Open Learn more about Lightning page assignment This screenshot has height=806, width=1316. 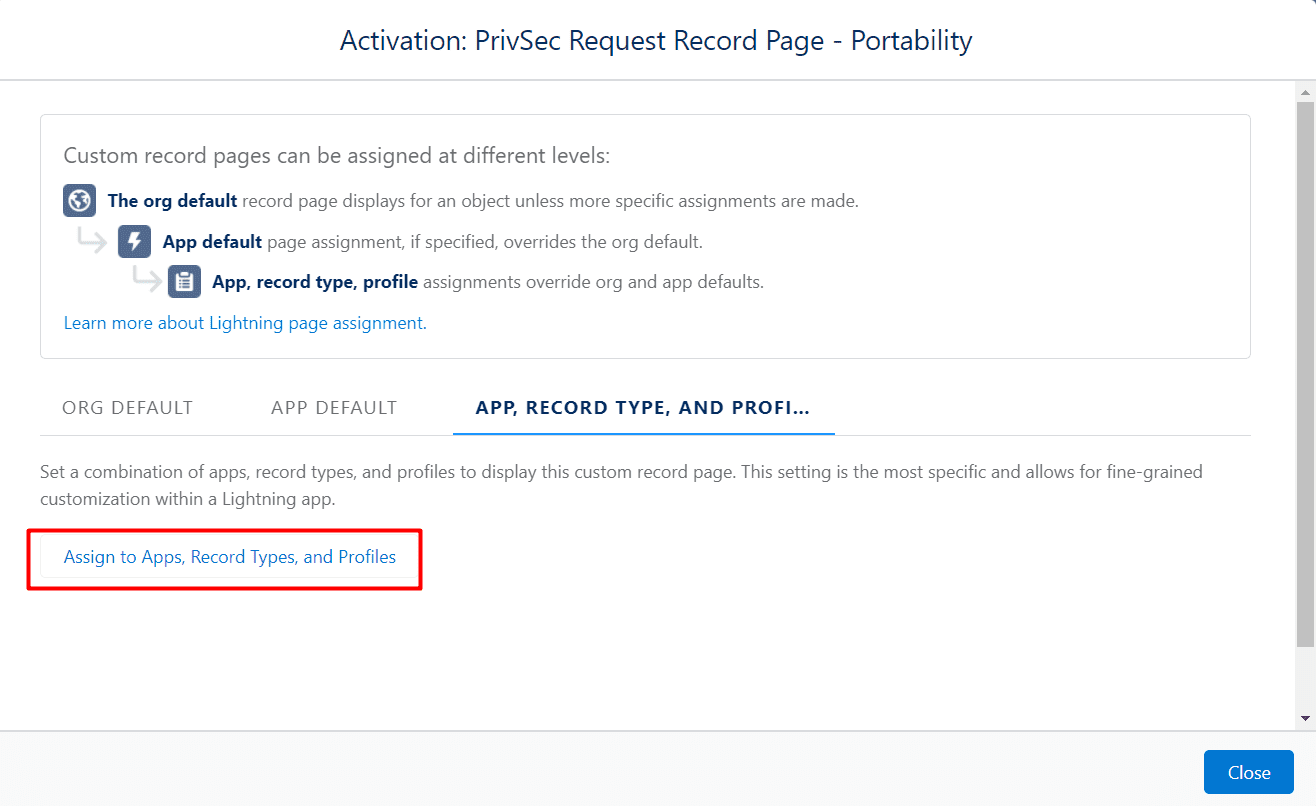[x=245, y=322]
